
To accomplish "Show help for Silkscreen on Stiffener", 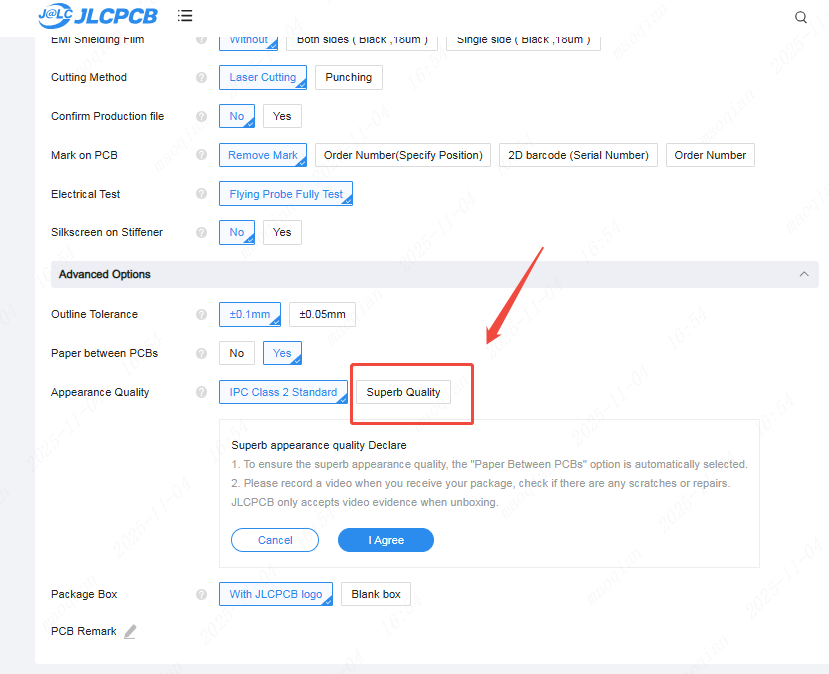I will coord(201,233).
